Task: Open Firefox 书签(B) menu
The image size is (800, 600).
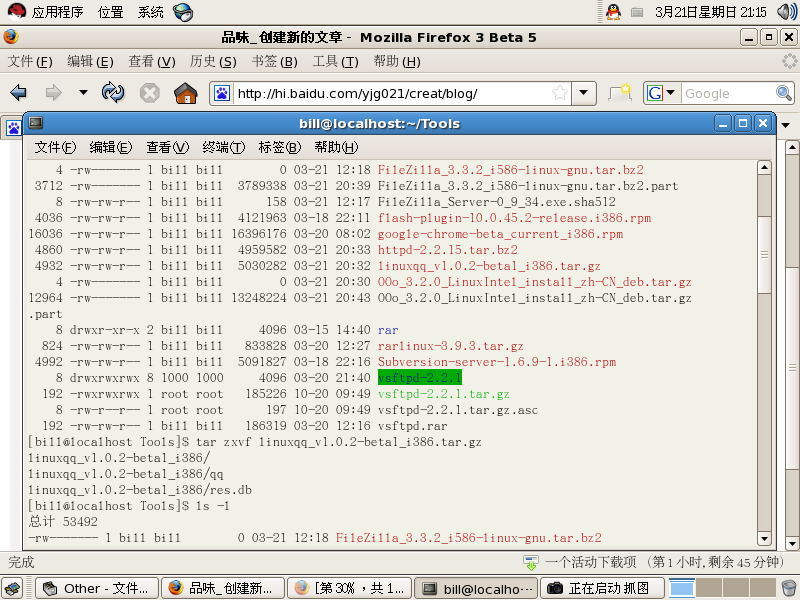Action: click(x=274, y=62)
